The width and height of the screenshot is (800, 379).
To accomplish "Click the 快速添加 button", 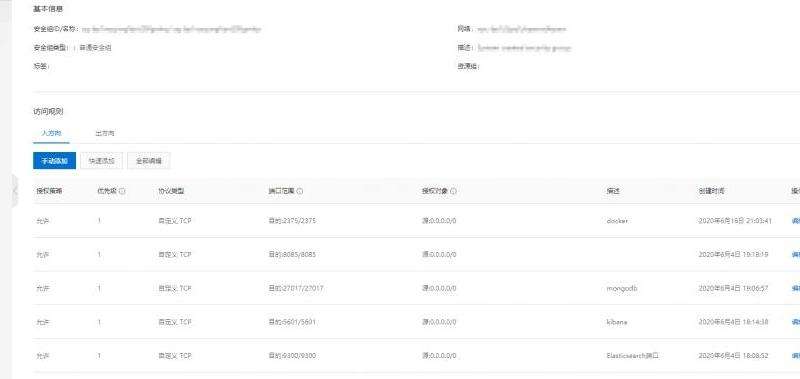I will 102,161.
